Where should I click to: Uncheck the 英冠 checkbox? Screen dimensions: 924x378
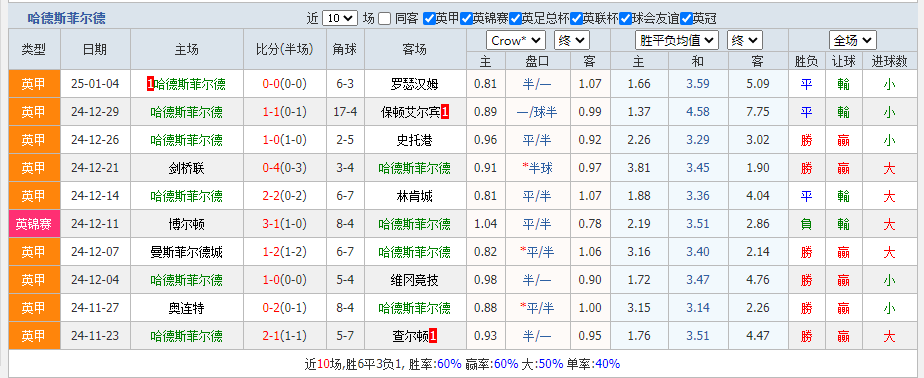coord(686,18)
